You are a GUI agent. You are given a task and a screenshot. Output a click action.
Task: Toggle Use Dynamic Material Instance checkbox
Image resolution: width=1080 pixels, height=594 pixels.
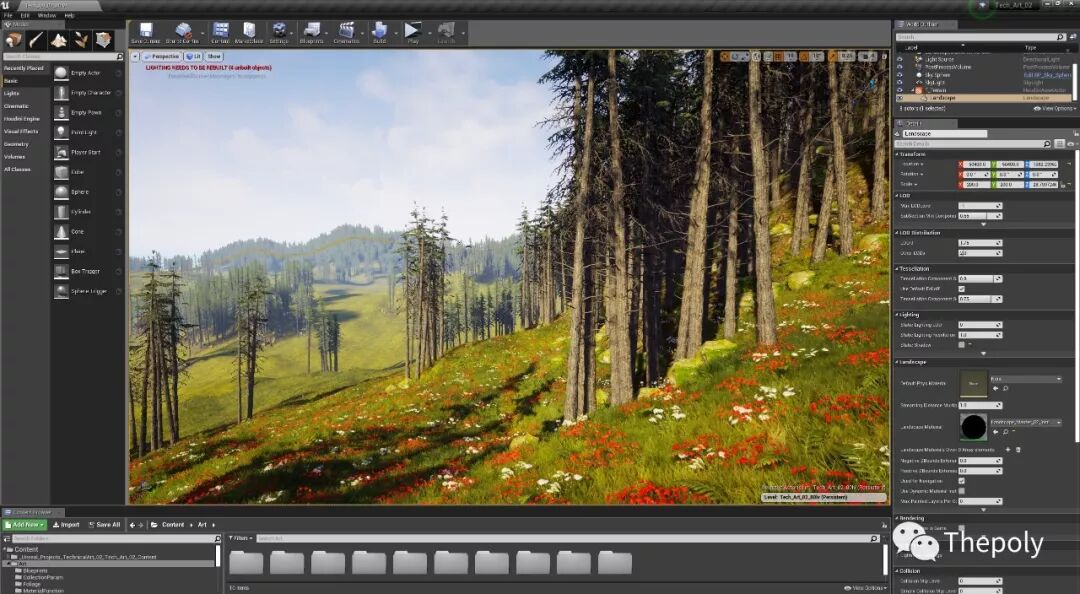(962, 491)
